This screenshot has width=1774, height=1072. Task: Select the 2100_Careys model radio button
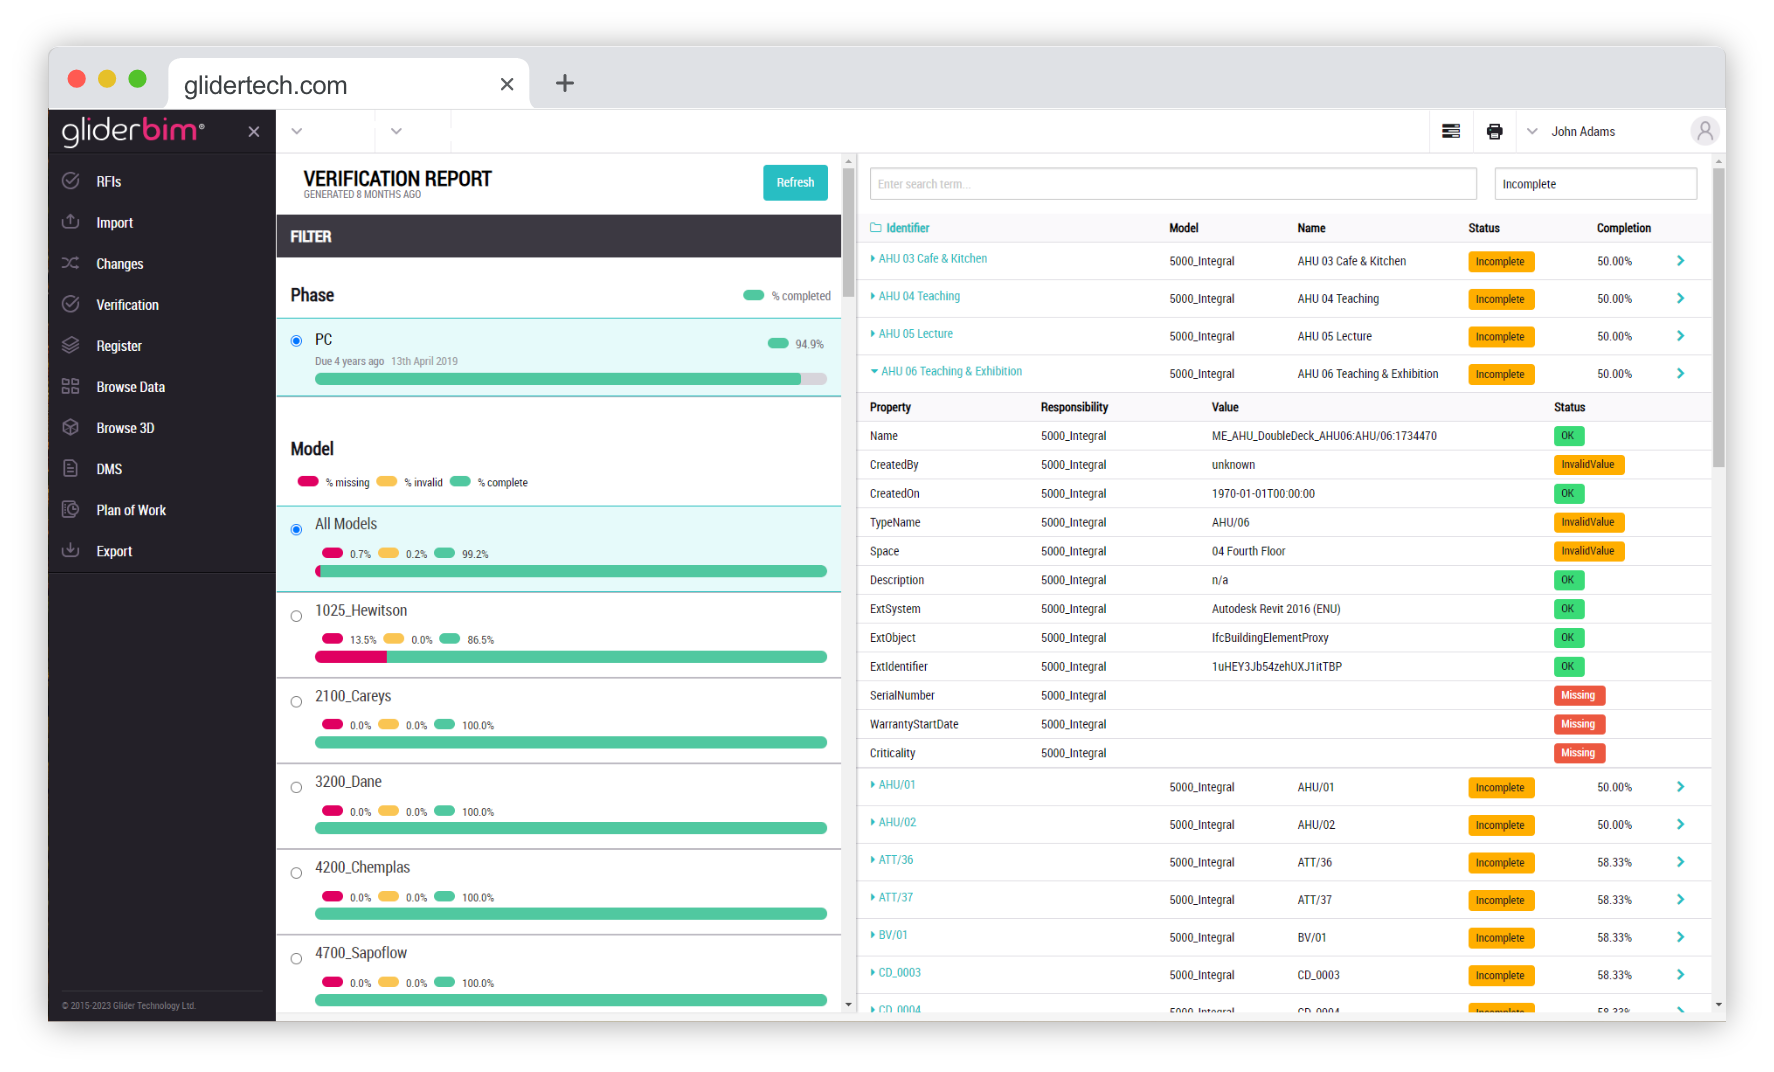click(x=296, y=702)
